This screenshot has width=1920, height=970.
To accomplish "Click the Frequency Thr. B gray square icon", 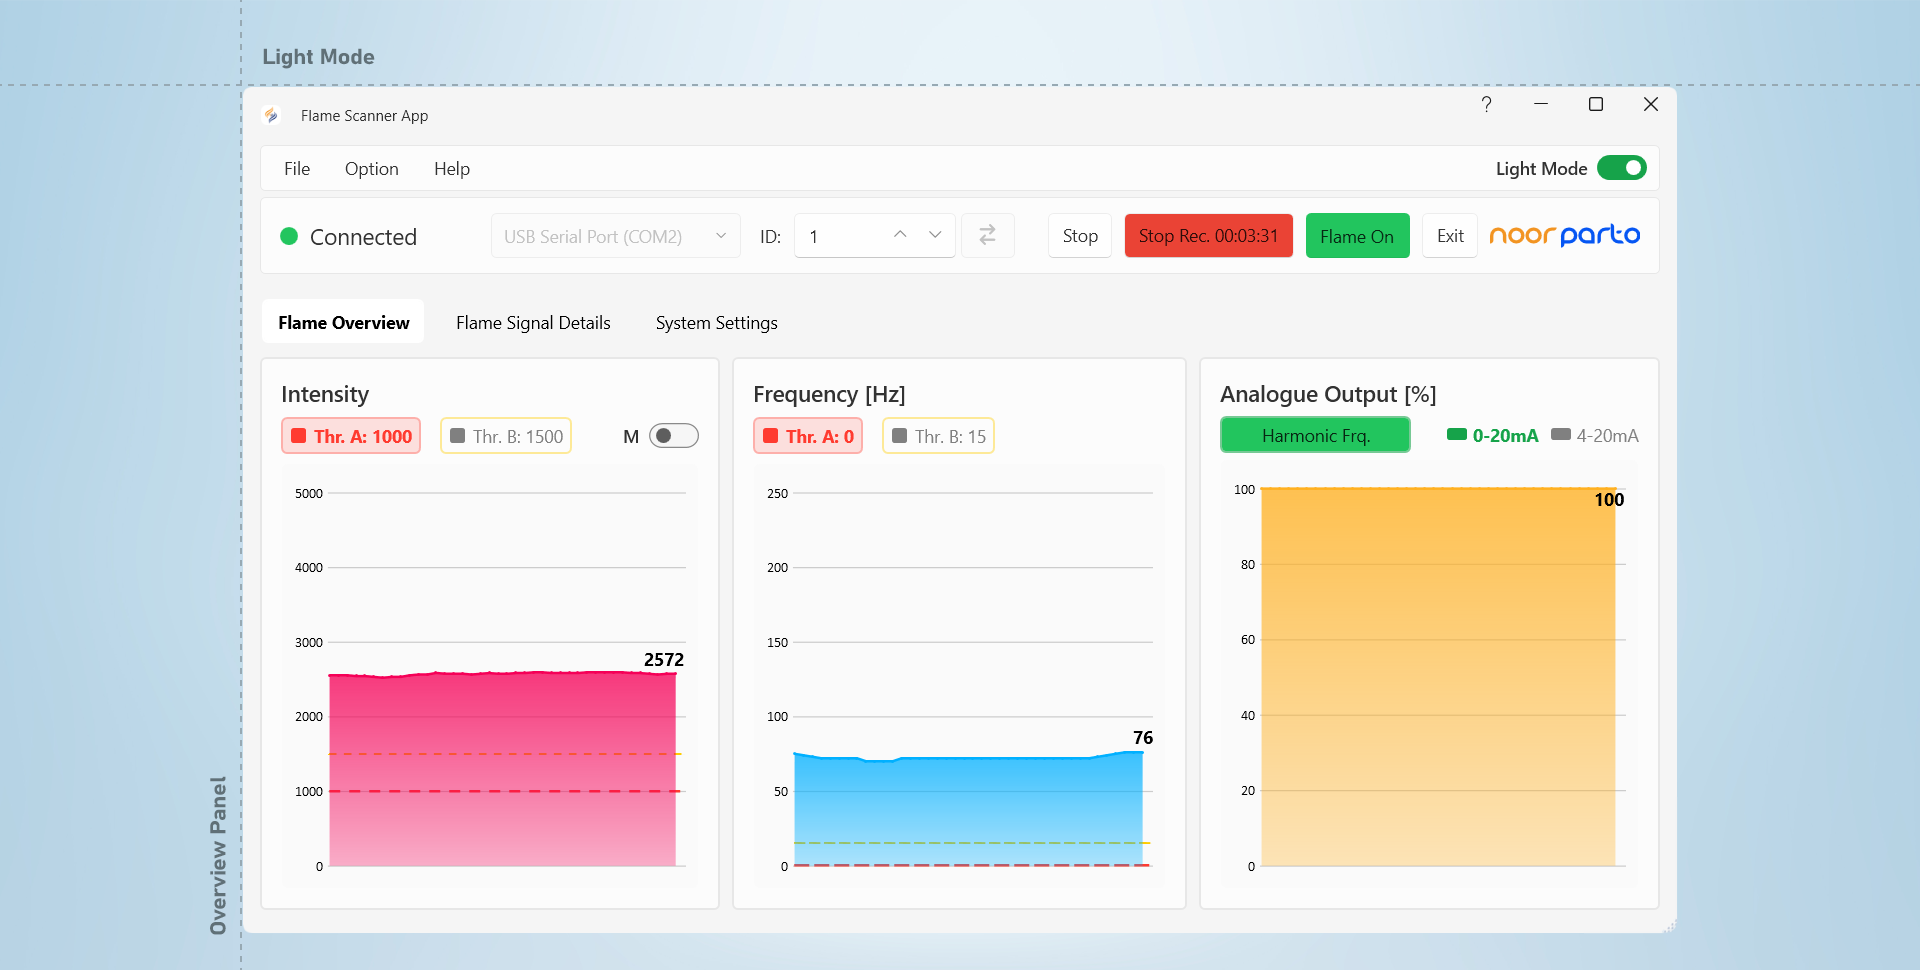I will pos(899,436).
